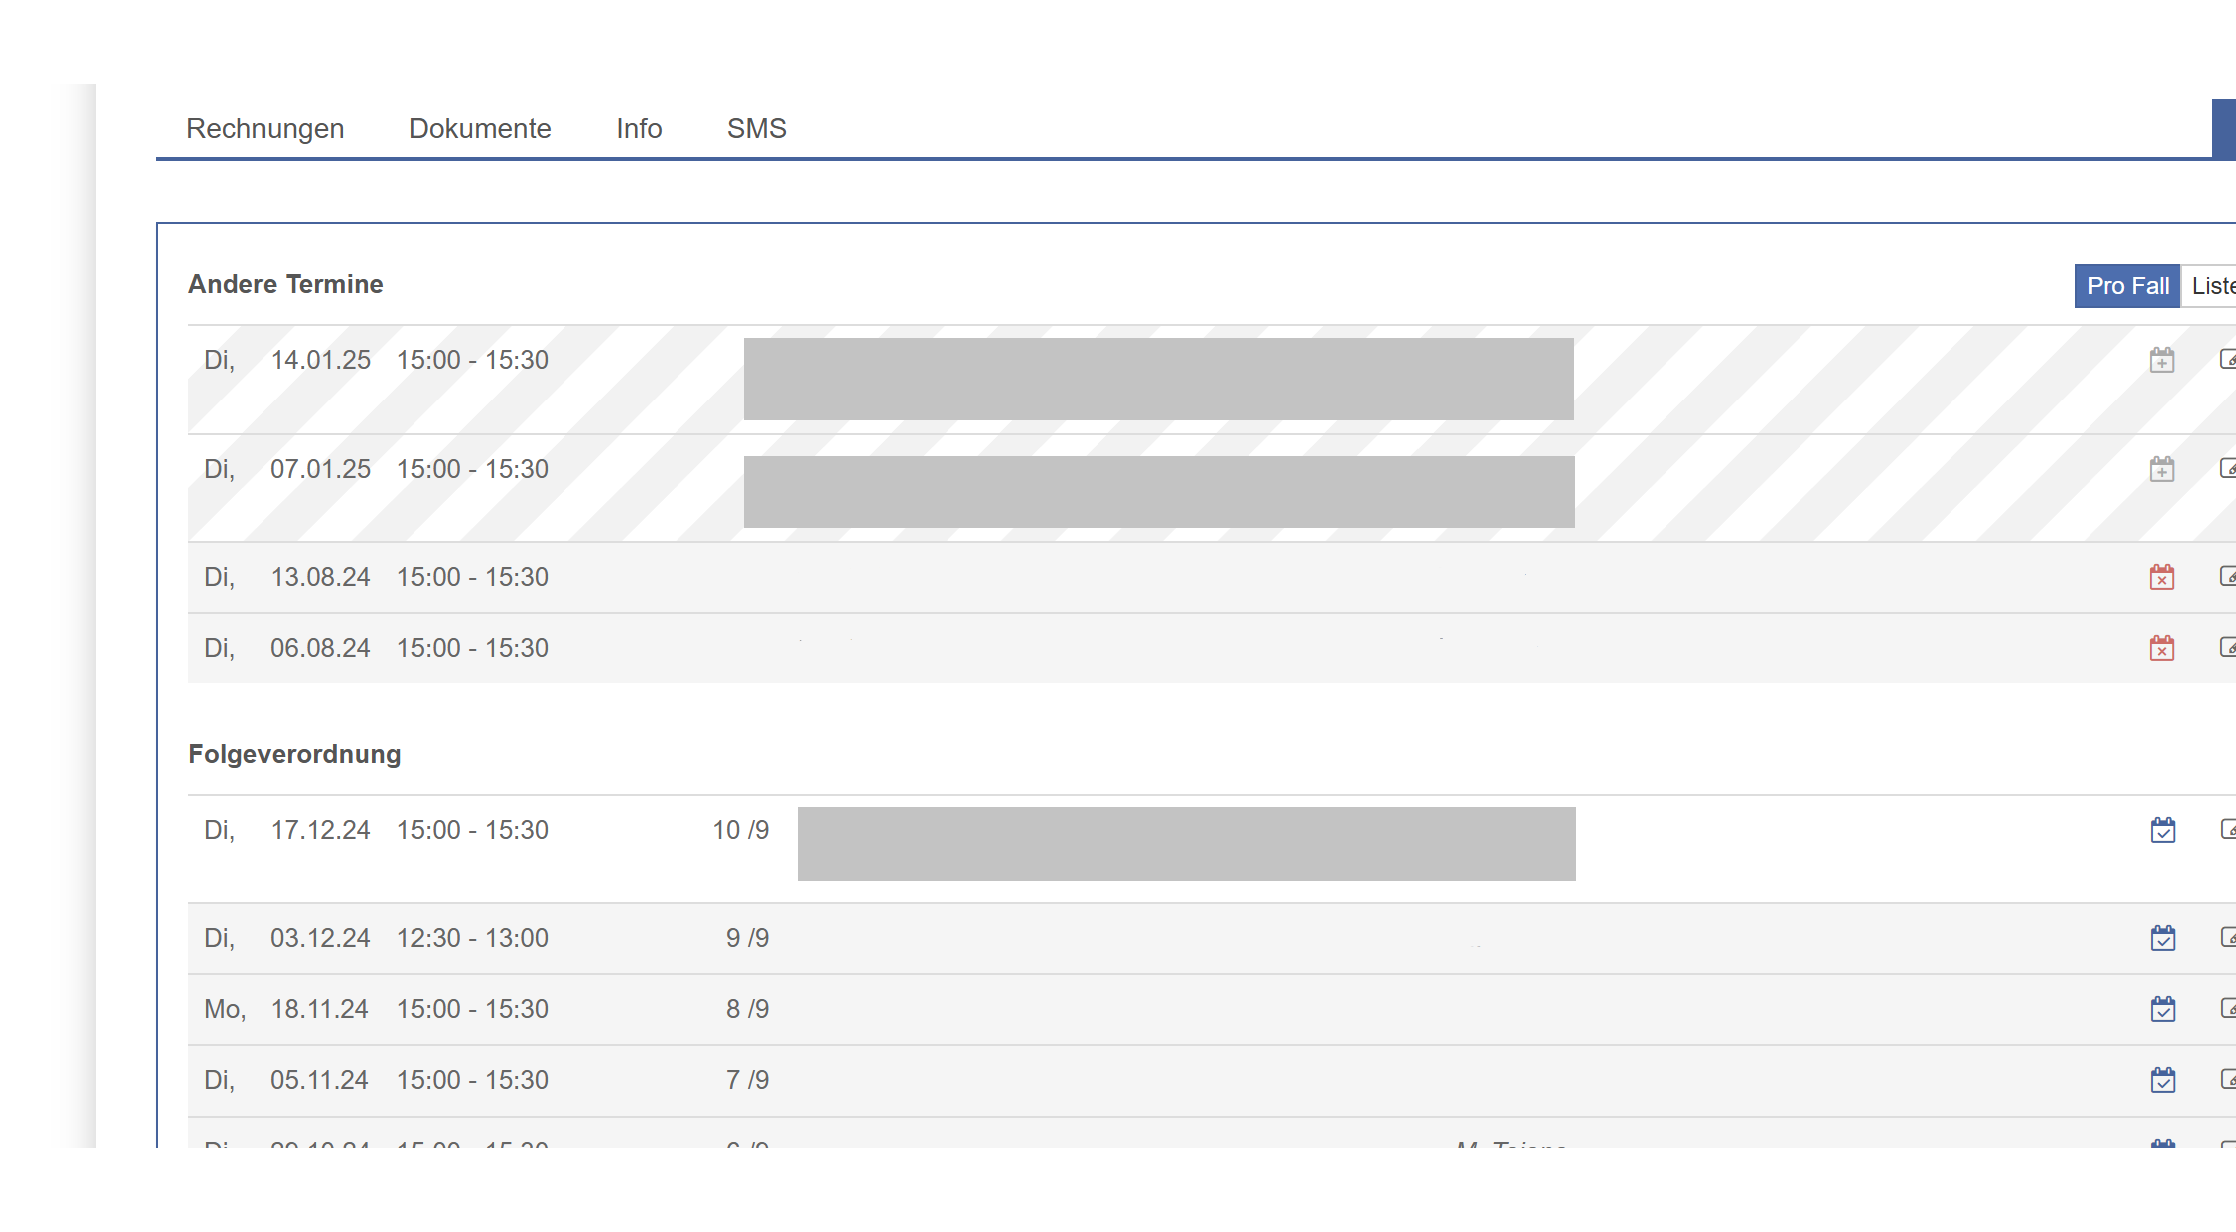Open edit icon for 07.01.25 row
The height and width of the screenshot is (1232, 2236).
pos(2227,468)
